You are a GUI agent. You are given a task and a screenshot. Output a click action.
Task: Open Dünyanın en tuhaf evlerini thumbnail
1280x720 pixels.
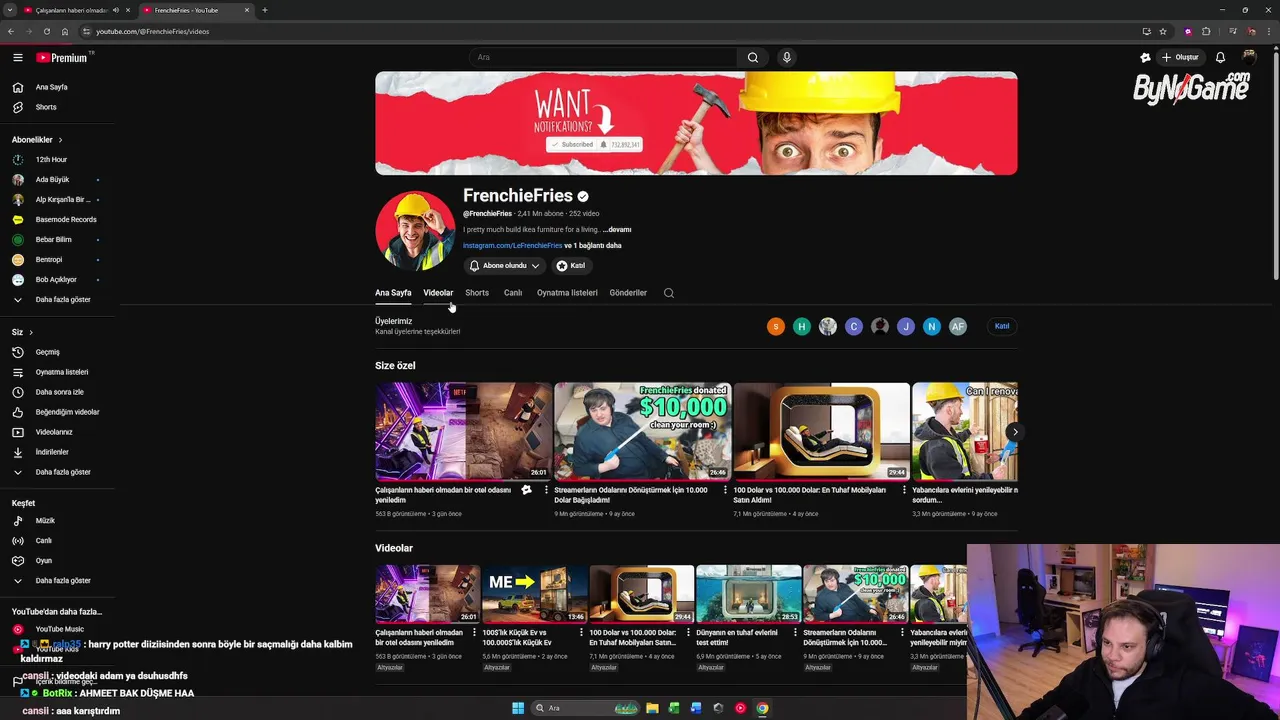click(x=748, y=594)
